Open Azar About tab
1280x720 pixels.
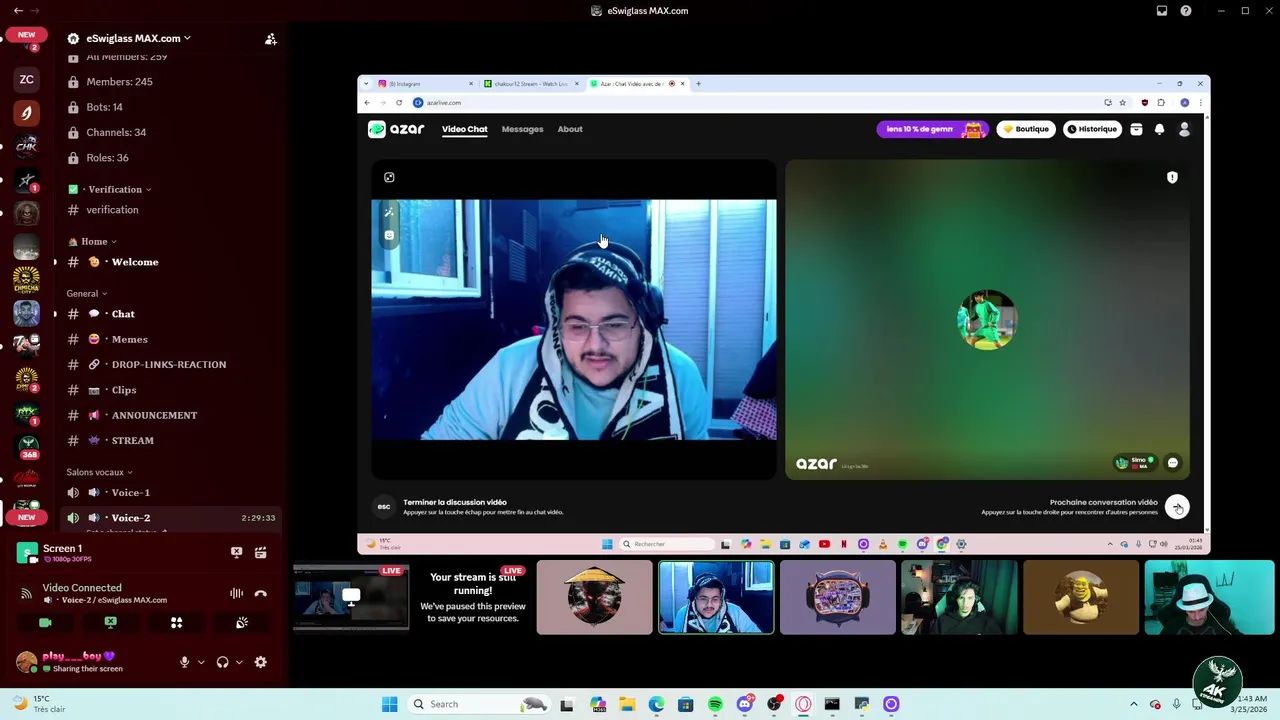click(x=570, y=129)
